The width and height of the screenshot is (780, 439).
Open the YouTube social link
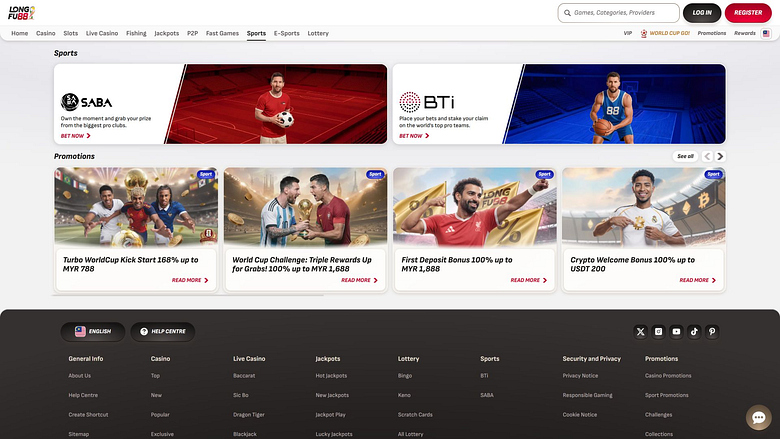point(677,332)
